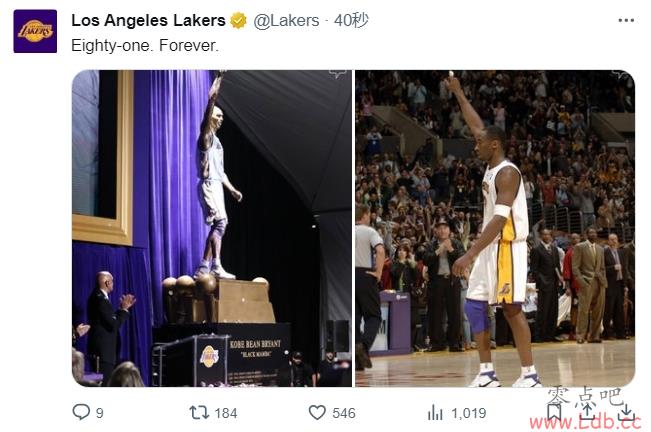Click the share upload arrow icon
651x432 pixels.
point(588,412)
